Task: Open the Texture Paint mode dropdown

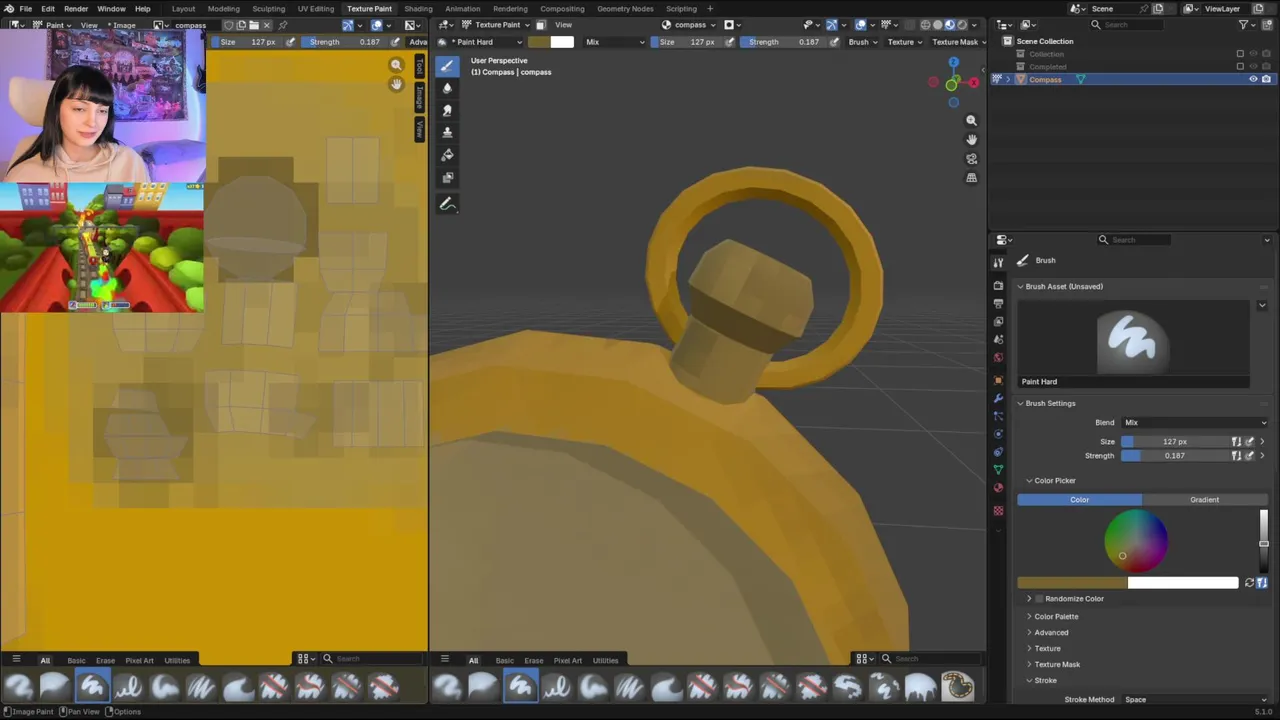Action: (497, 24)
